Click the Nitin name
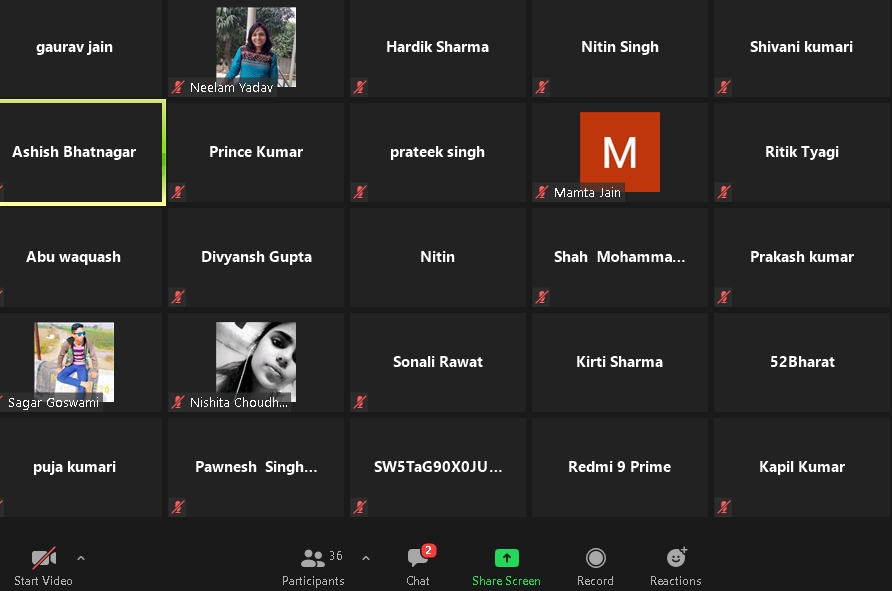The image size is (892, 591). pos(437,257)
